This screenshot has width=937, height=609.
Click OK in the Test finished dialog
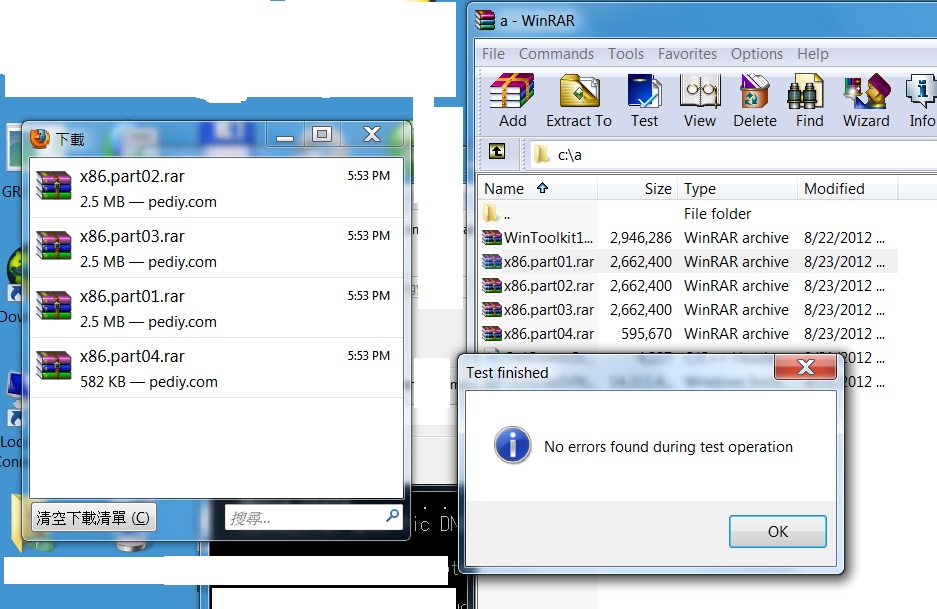[x=777, y=531]
